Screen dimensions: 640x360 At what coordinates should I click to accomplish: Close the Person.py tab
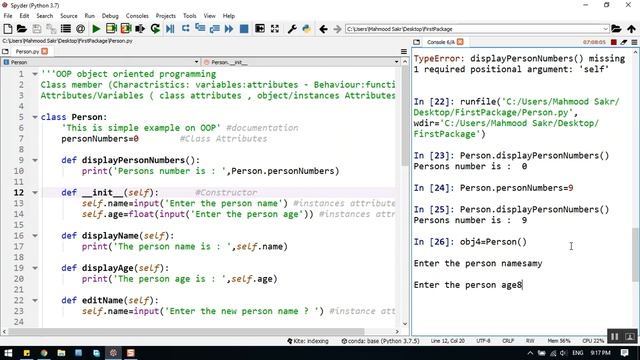(44, 51)
